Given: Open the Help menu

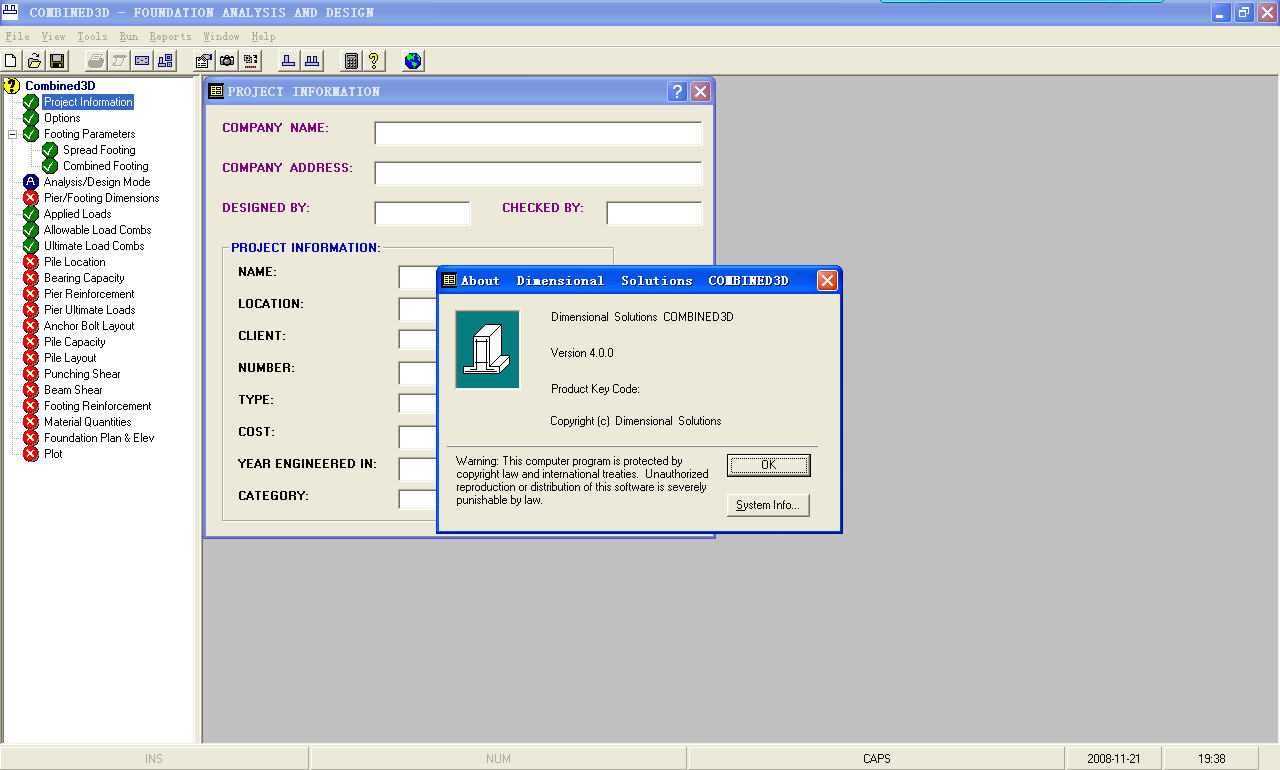Looking at the screenshot, I should (263, 37).
